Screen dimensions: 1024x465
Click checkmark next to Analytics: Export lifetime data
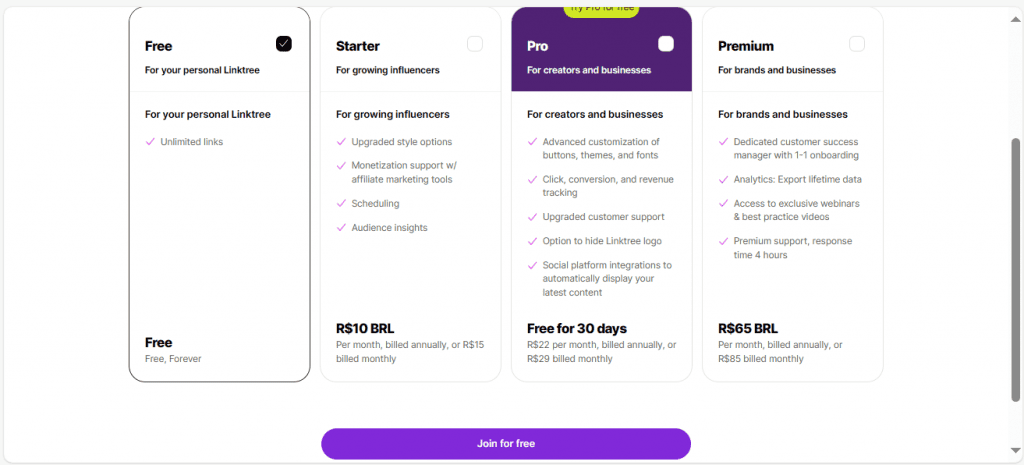tap(723, 180)
